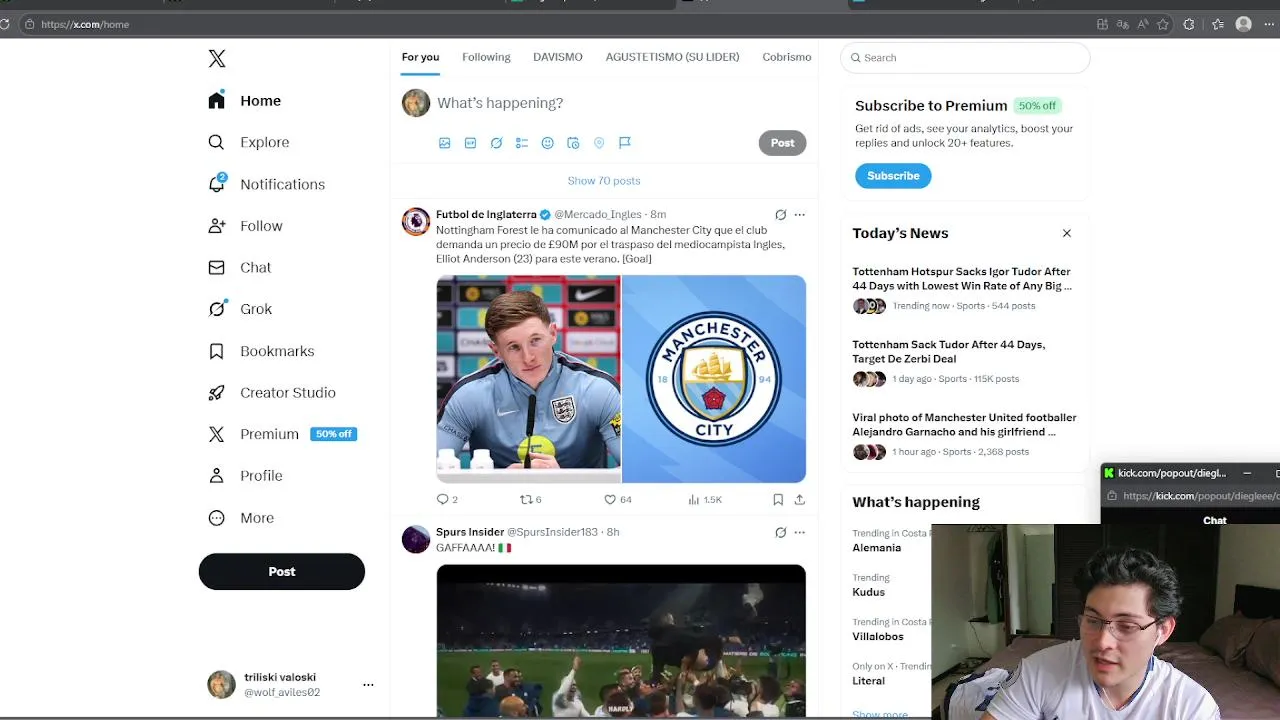Schedule post icon in composer
Image resolution: width=1280 pixels, height=720 pixels.
click(573, 143)
